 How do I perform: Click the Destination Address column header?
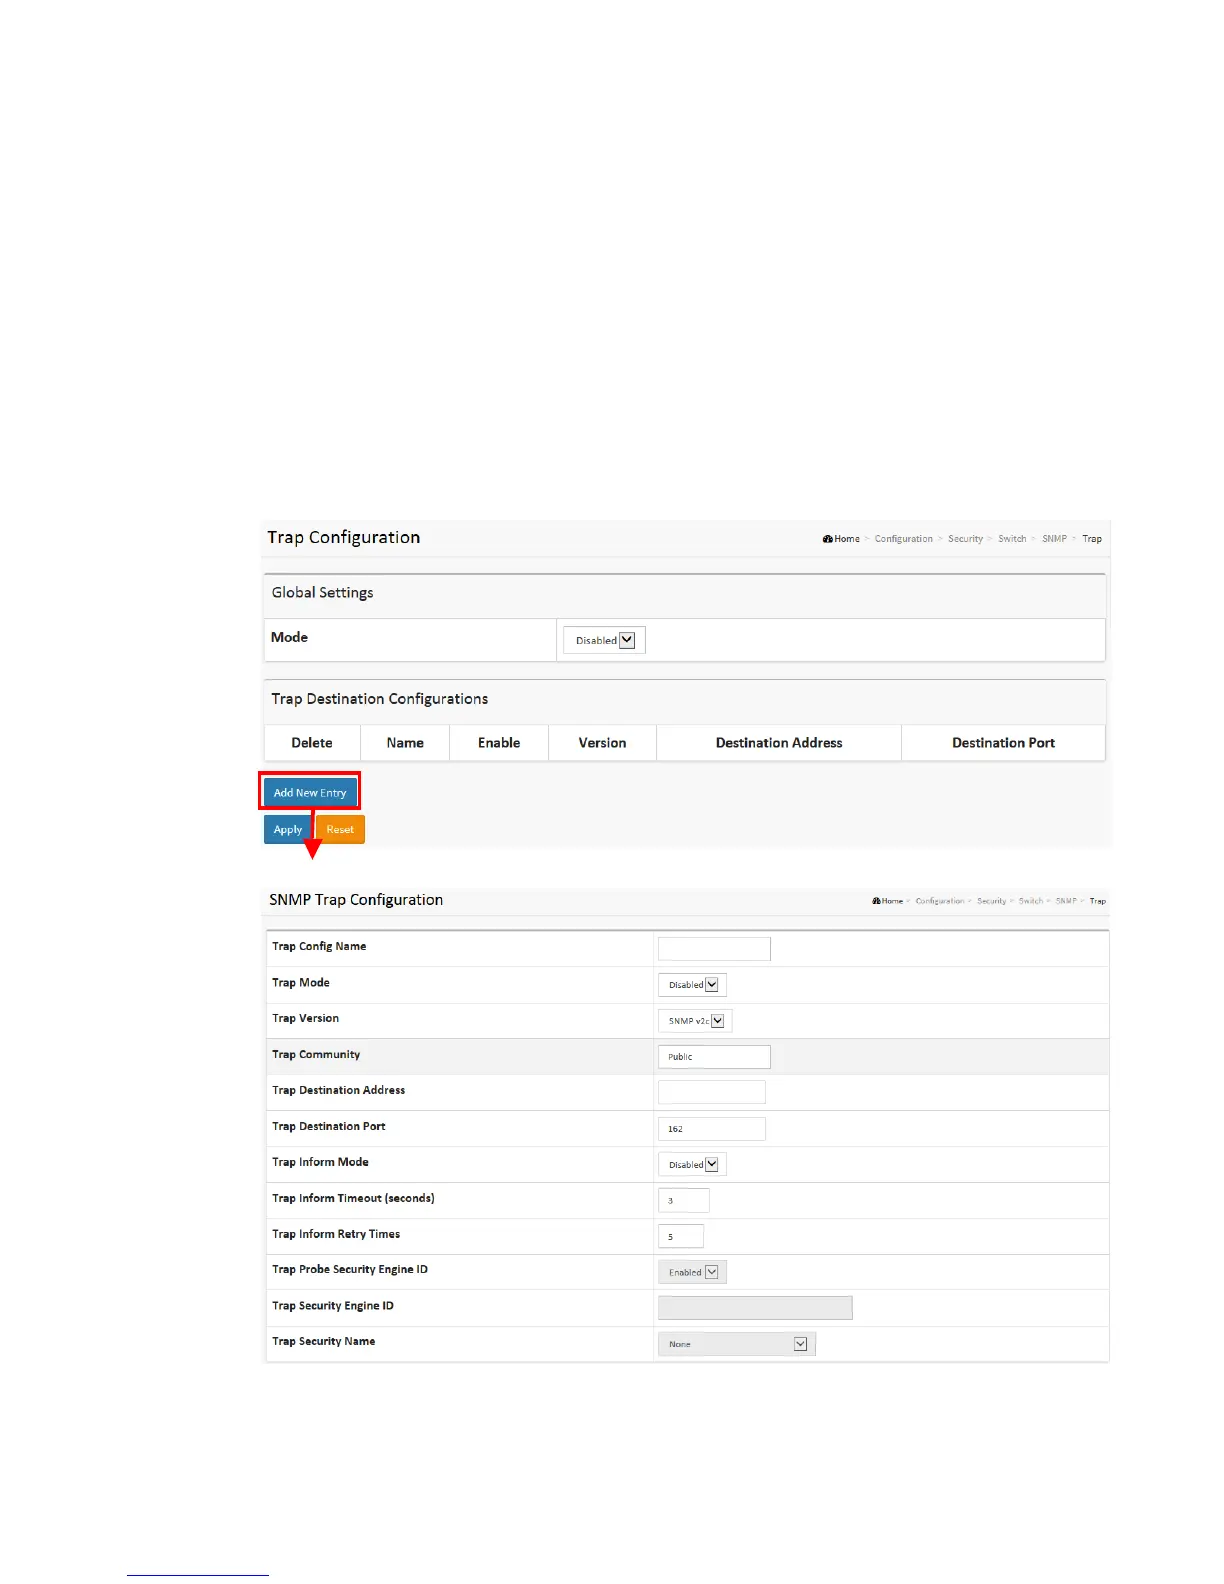click(x=779, y=743)
